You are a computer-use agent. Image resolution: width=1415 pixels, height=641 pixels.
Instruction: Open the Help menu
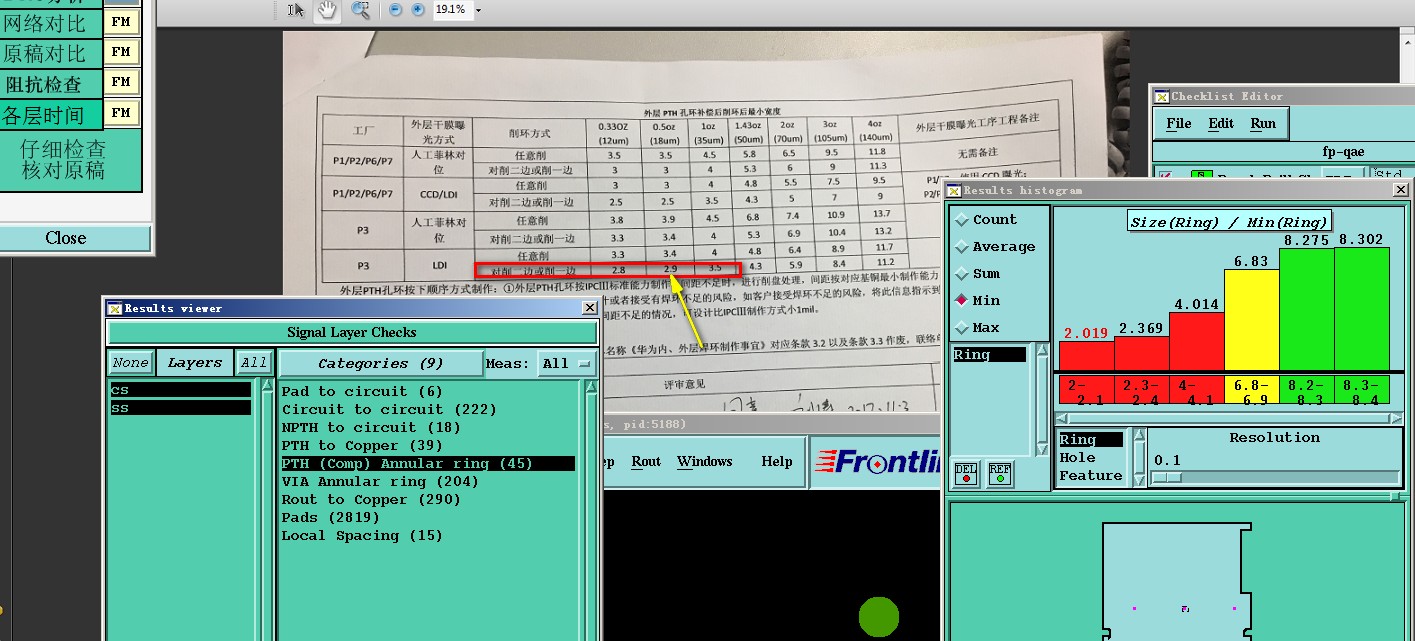[777, 462]
